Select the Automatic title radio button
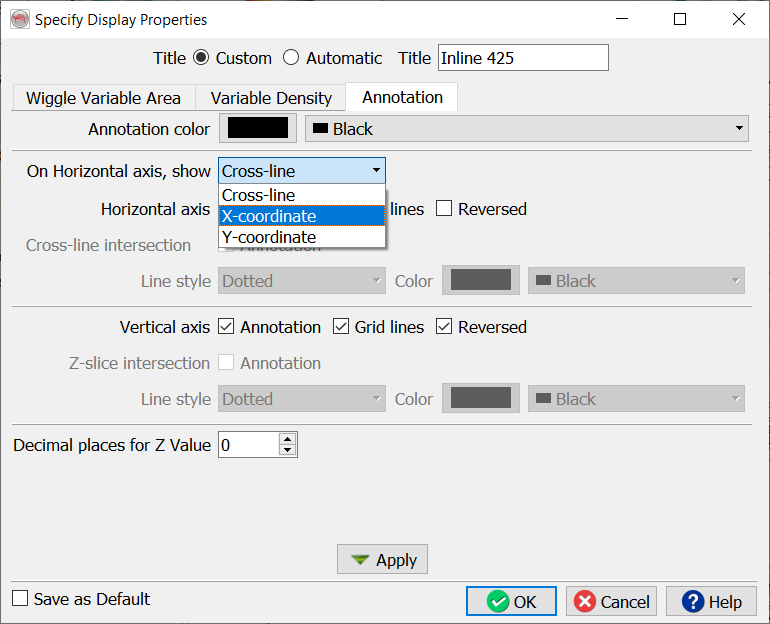Viewport: 770px width, 624px height. [x=291, y=58]
